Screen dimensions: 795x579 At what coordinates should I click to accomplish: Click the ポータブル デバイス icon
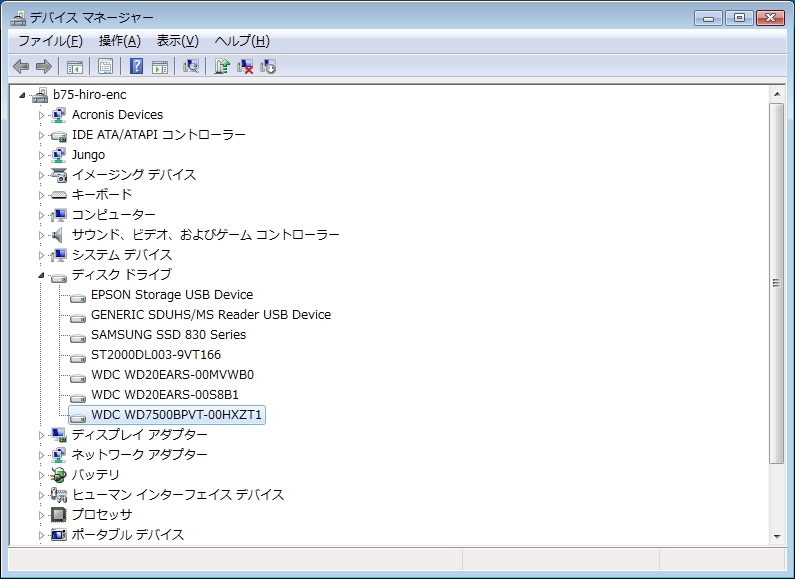59,535
